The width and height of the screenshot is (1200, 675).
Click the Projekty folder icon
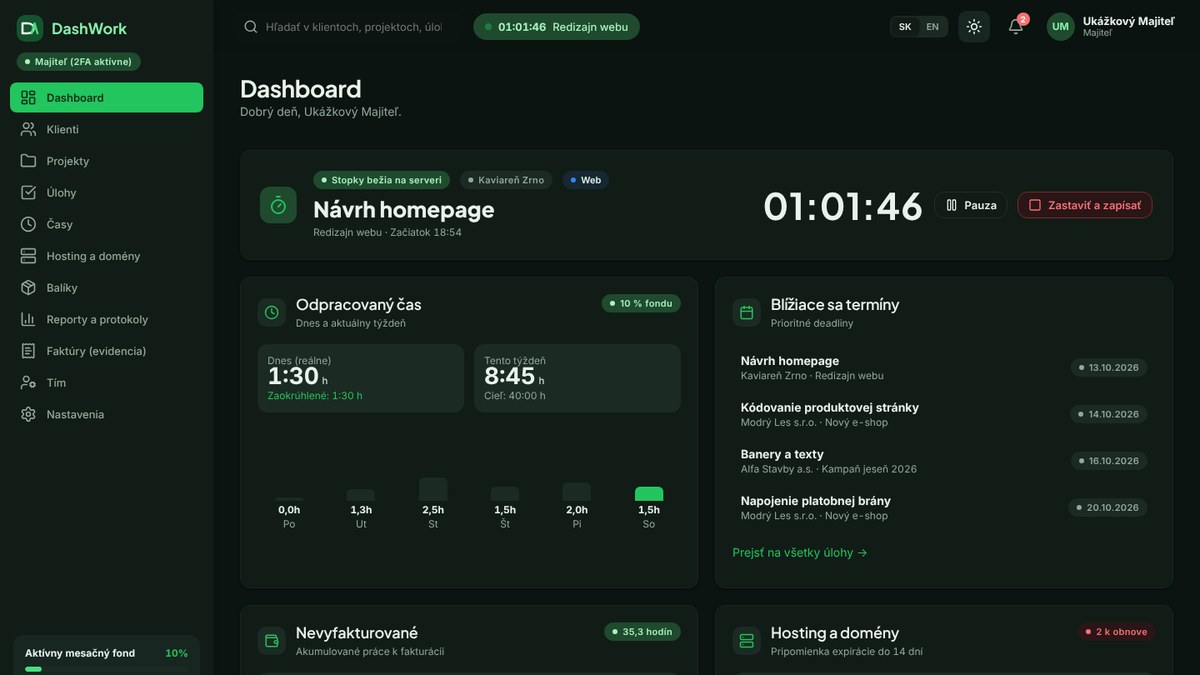[28, 161]
